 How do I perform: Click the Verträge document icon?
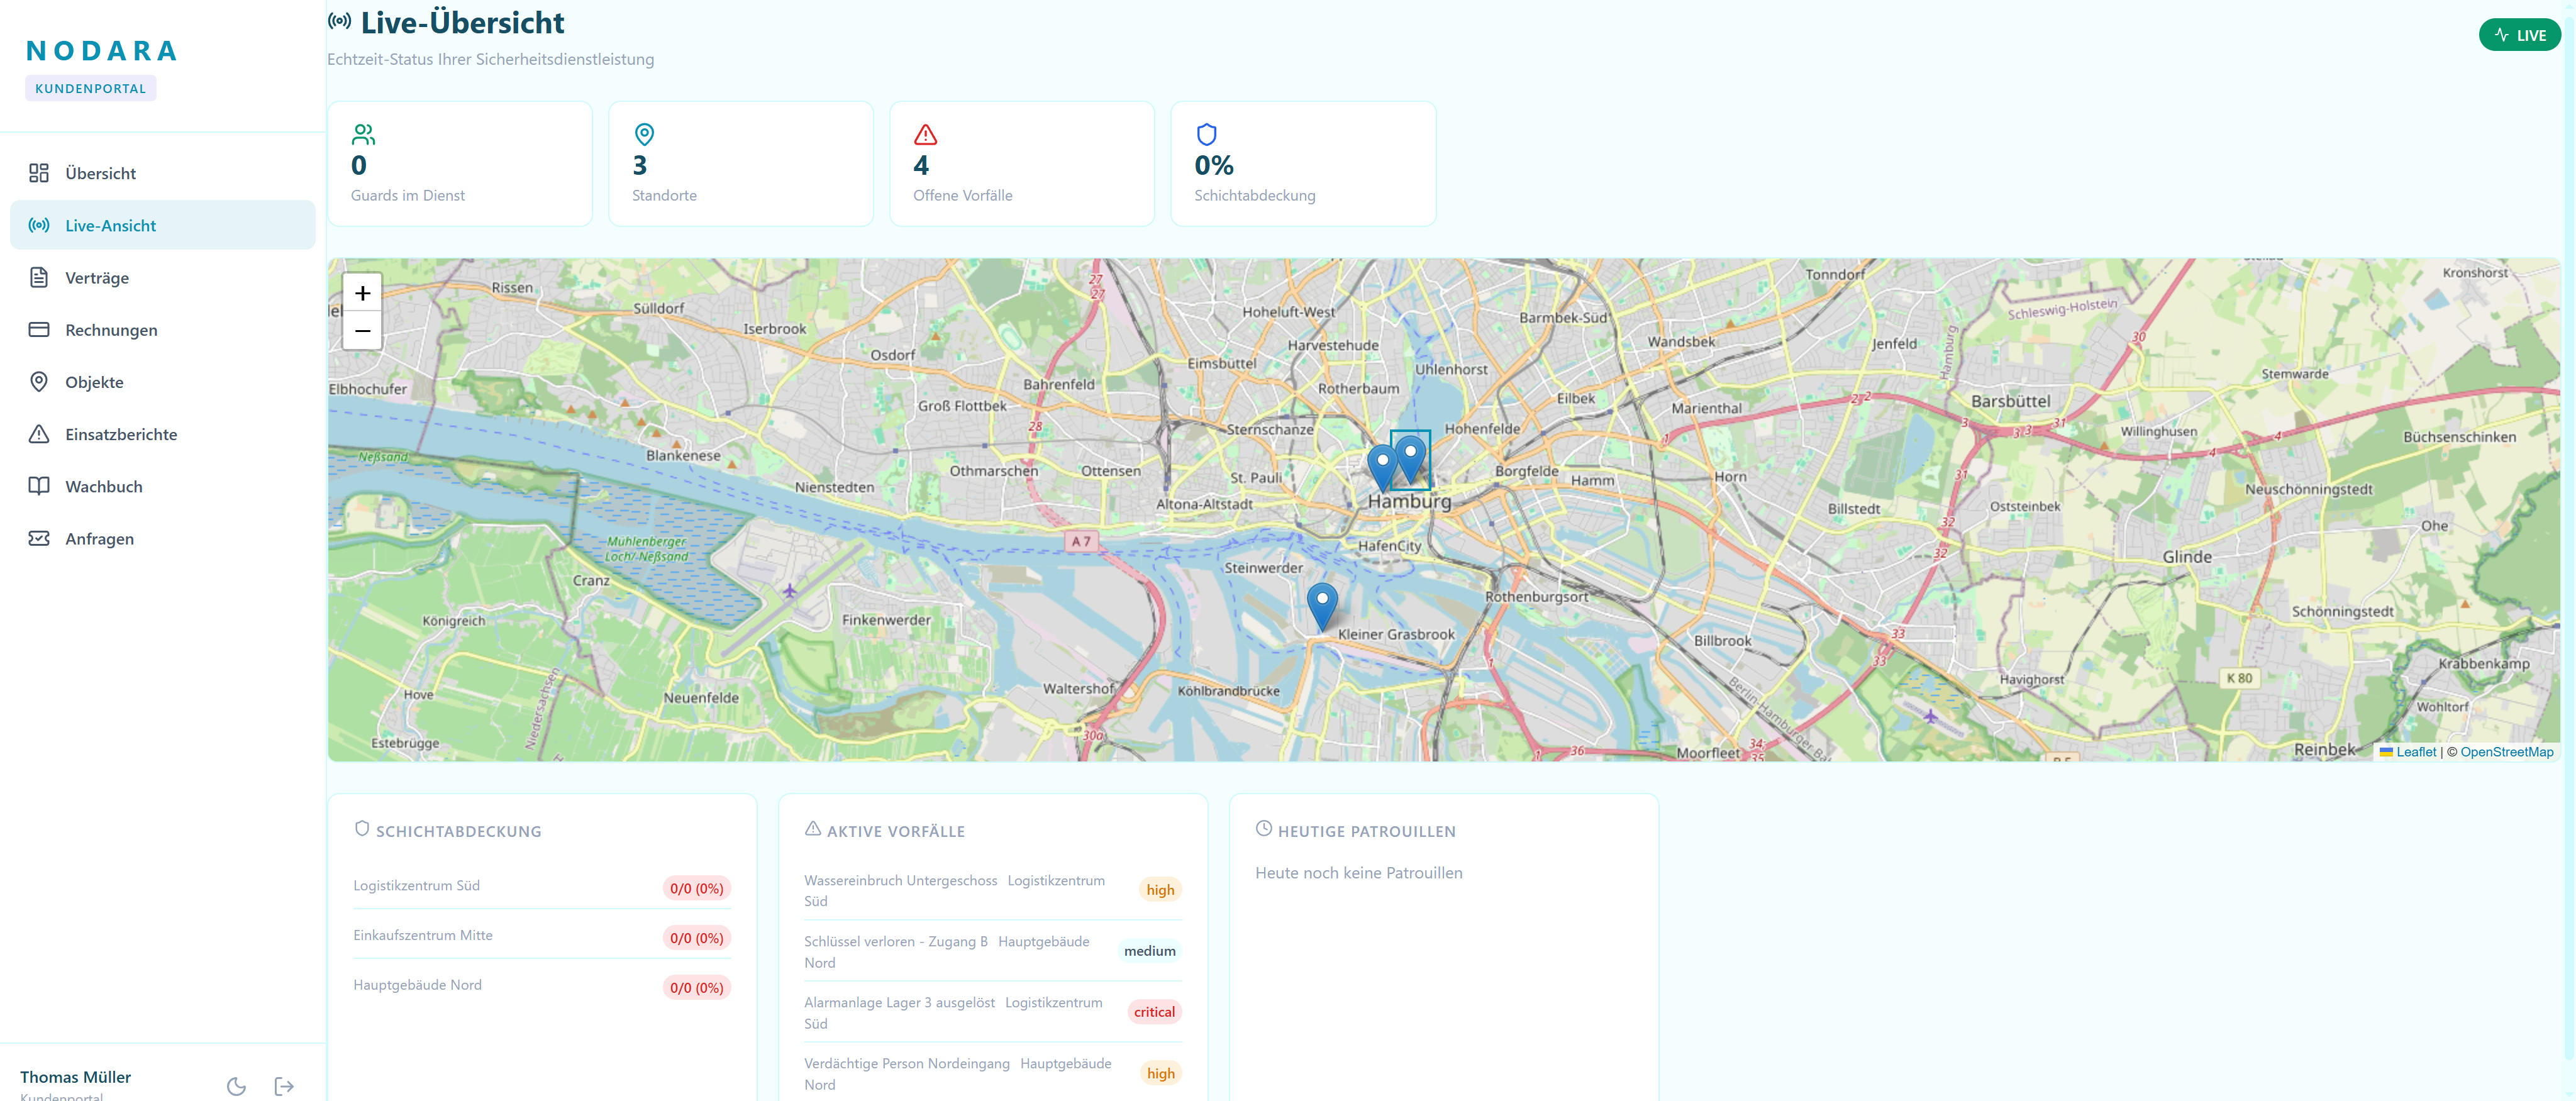point(39,277)
